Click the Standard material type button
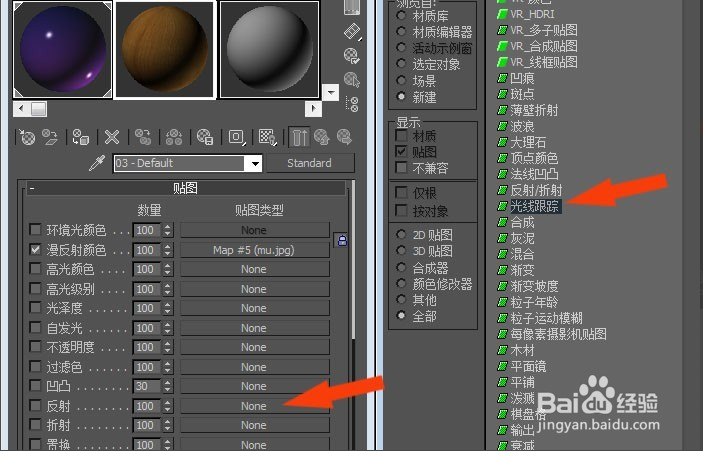 point(310,163)
